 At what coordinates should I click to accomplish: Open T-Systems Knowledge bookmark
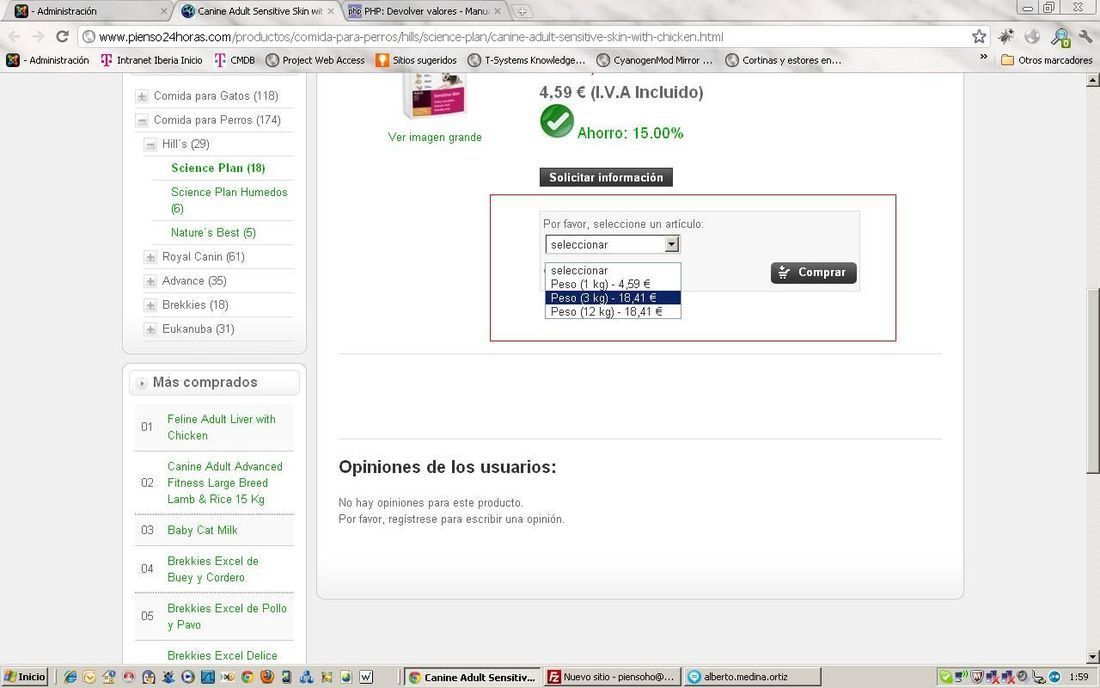click(527, 60)
